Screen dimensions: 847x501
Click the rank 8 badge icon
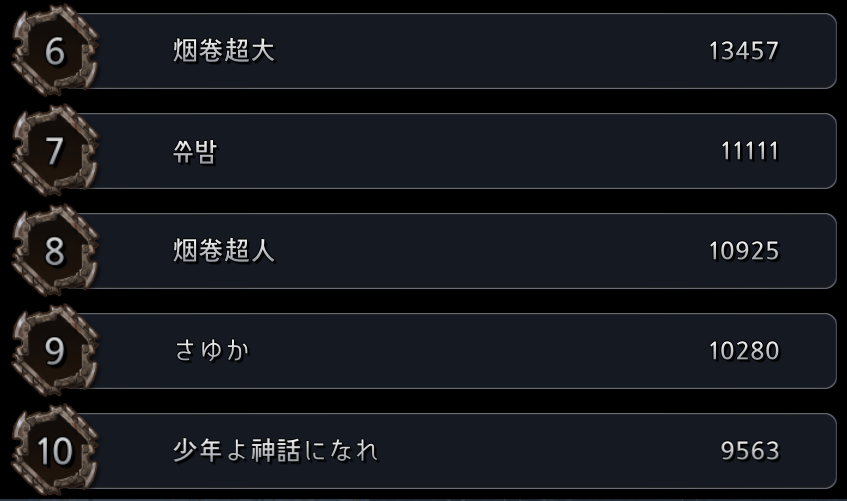55,250
